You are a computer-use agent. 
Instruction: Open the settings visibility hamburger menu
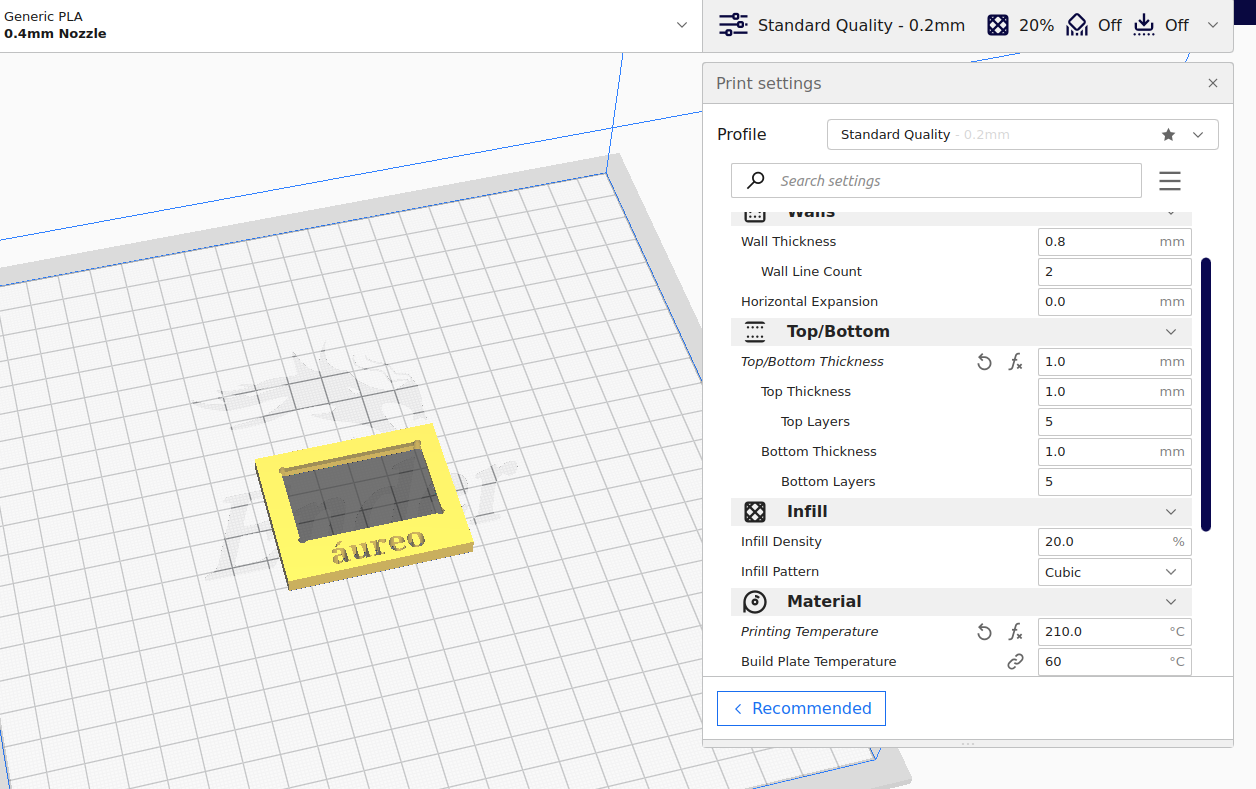(1170, 181)
